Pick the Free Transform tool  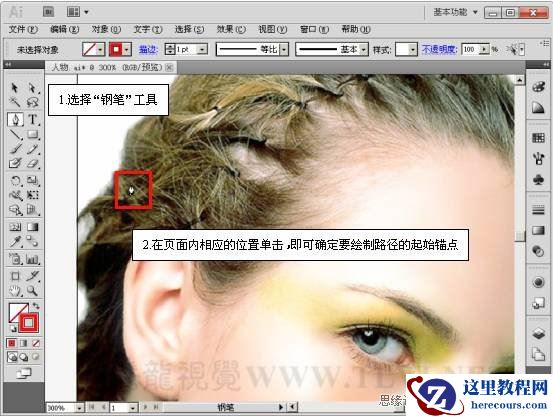[32, 195]
